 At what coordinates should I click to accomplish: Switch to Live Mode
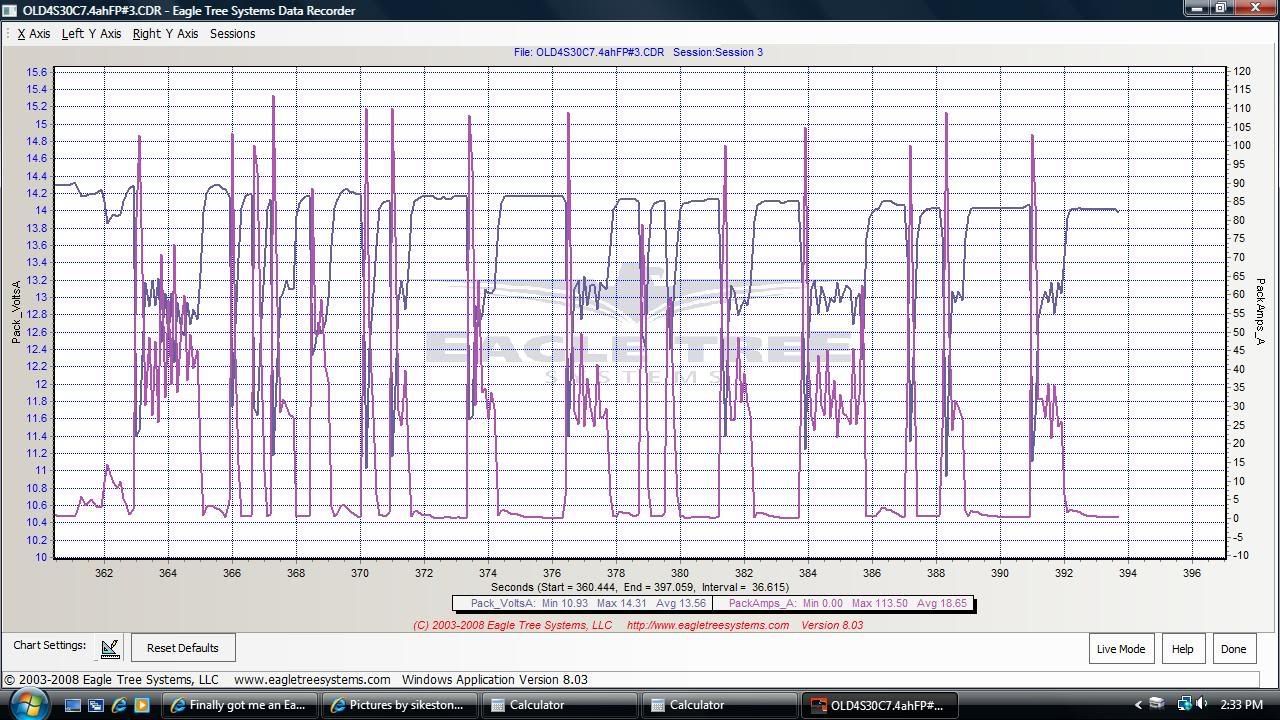1120,649
